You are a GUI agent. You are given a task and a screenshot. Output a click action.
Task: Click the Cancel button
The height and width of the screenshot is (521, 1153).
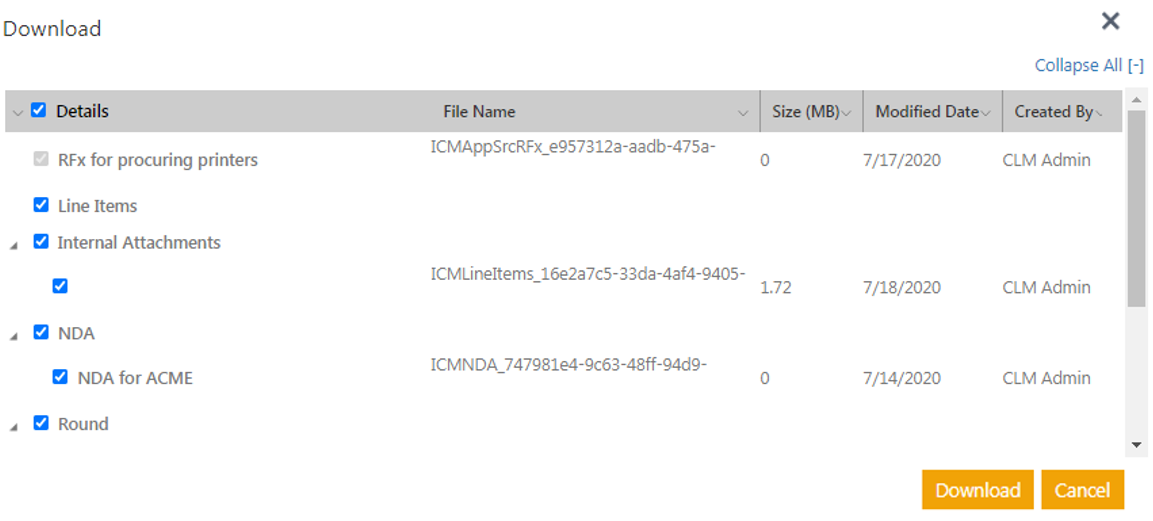point(1082,490)
